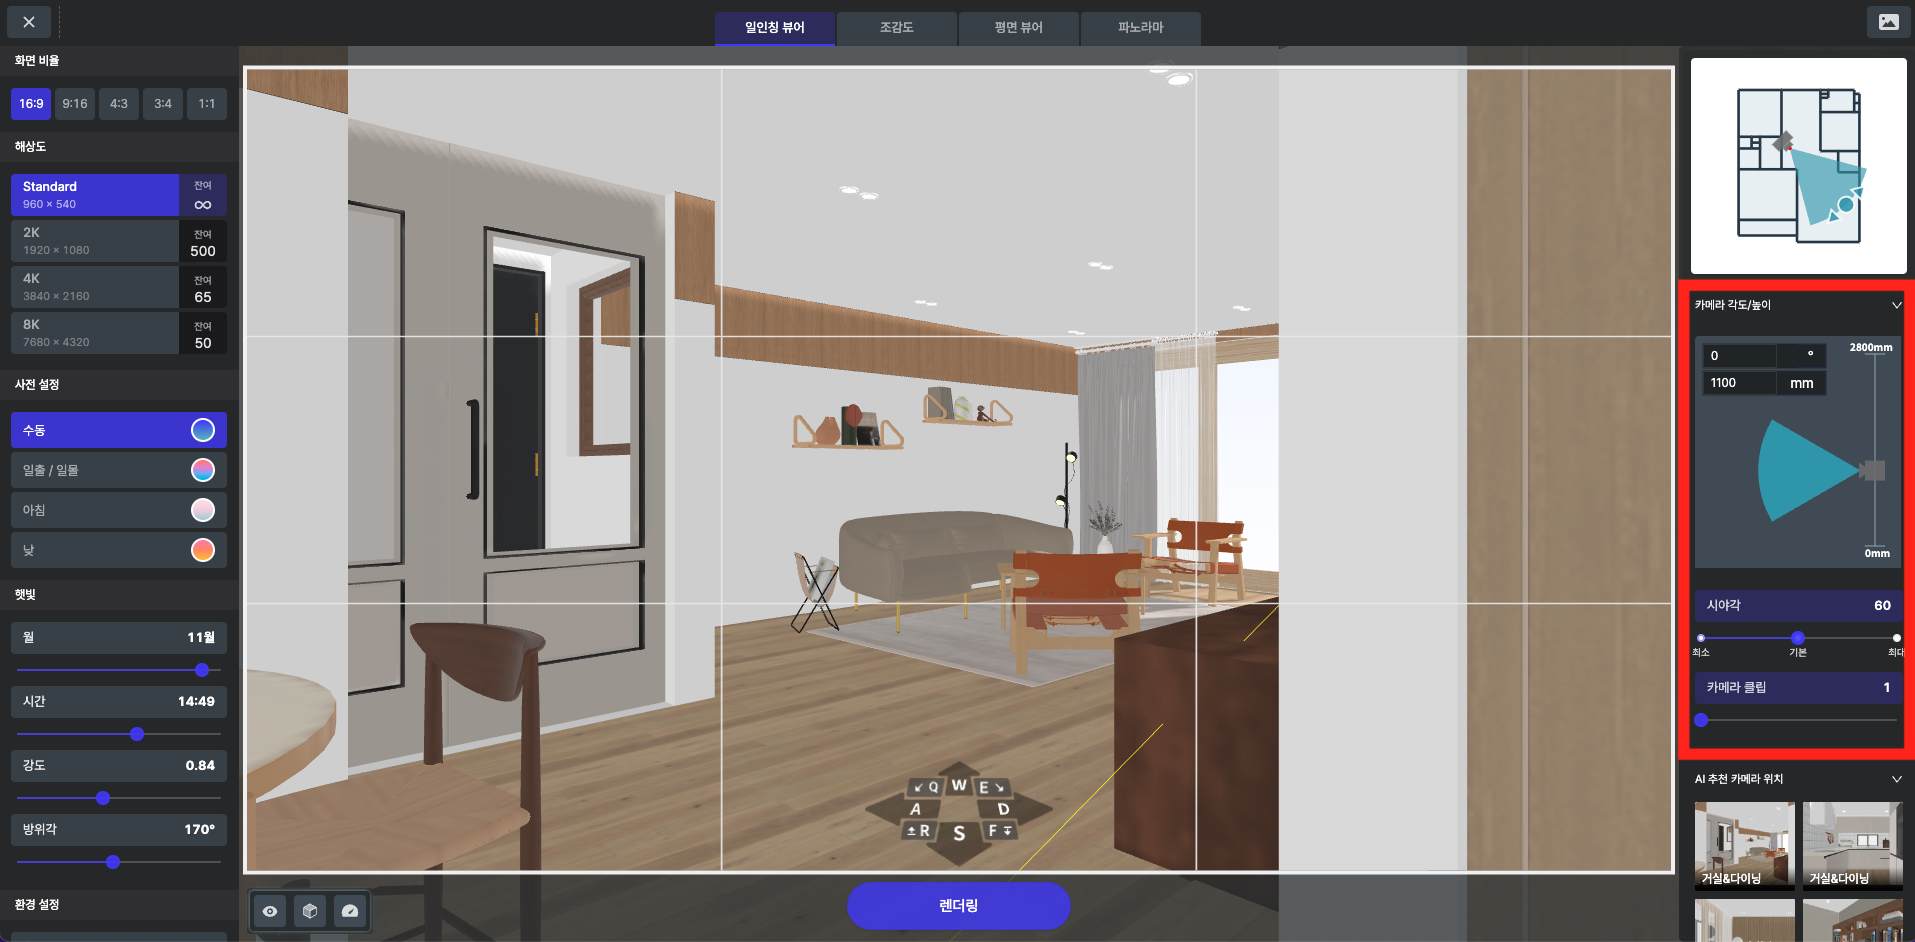Click the 강도 value 0.84 field
The image size is (1915, 942).
(119, 766)
